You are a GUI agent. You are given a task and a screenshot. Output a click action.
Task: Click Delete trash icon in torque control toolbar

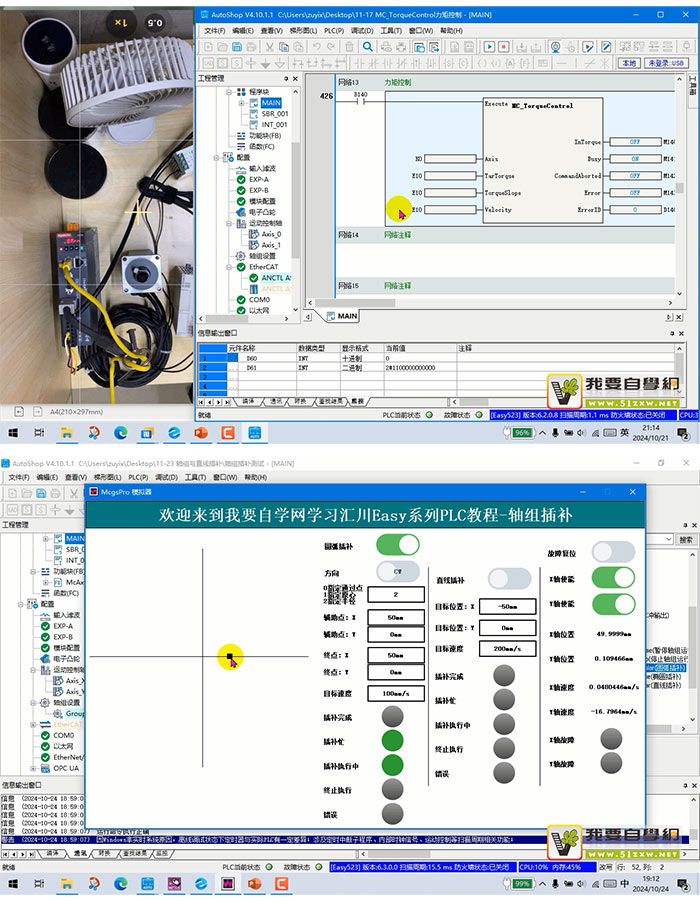click(349, 47)
